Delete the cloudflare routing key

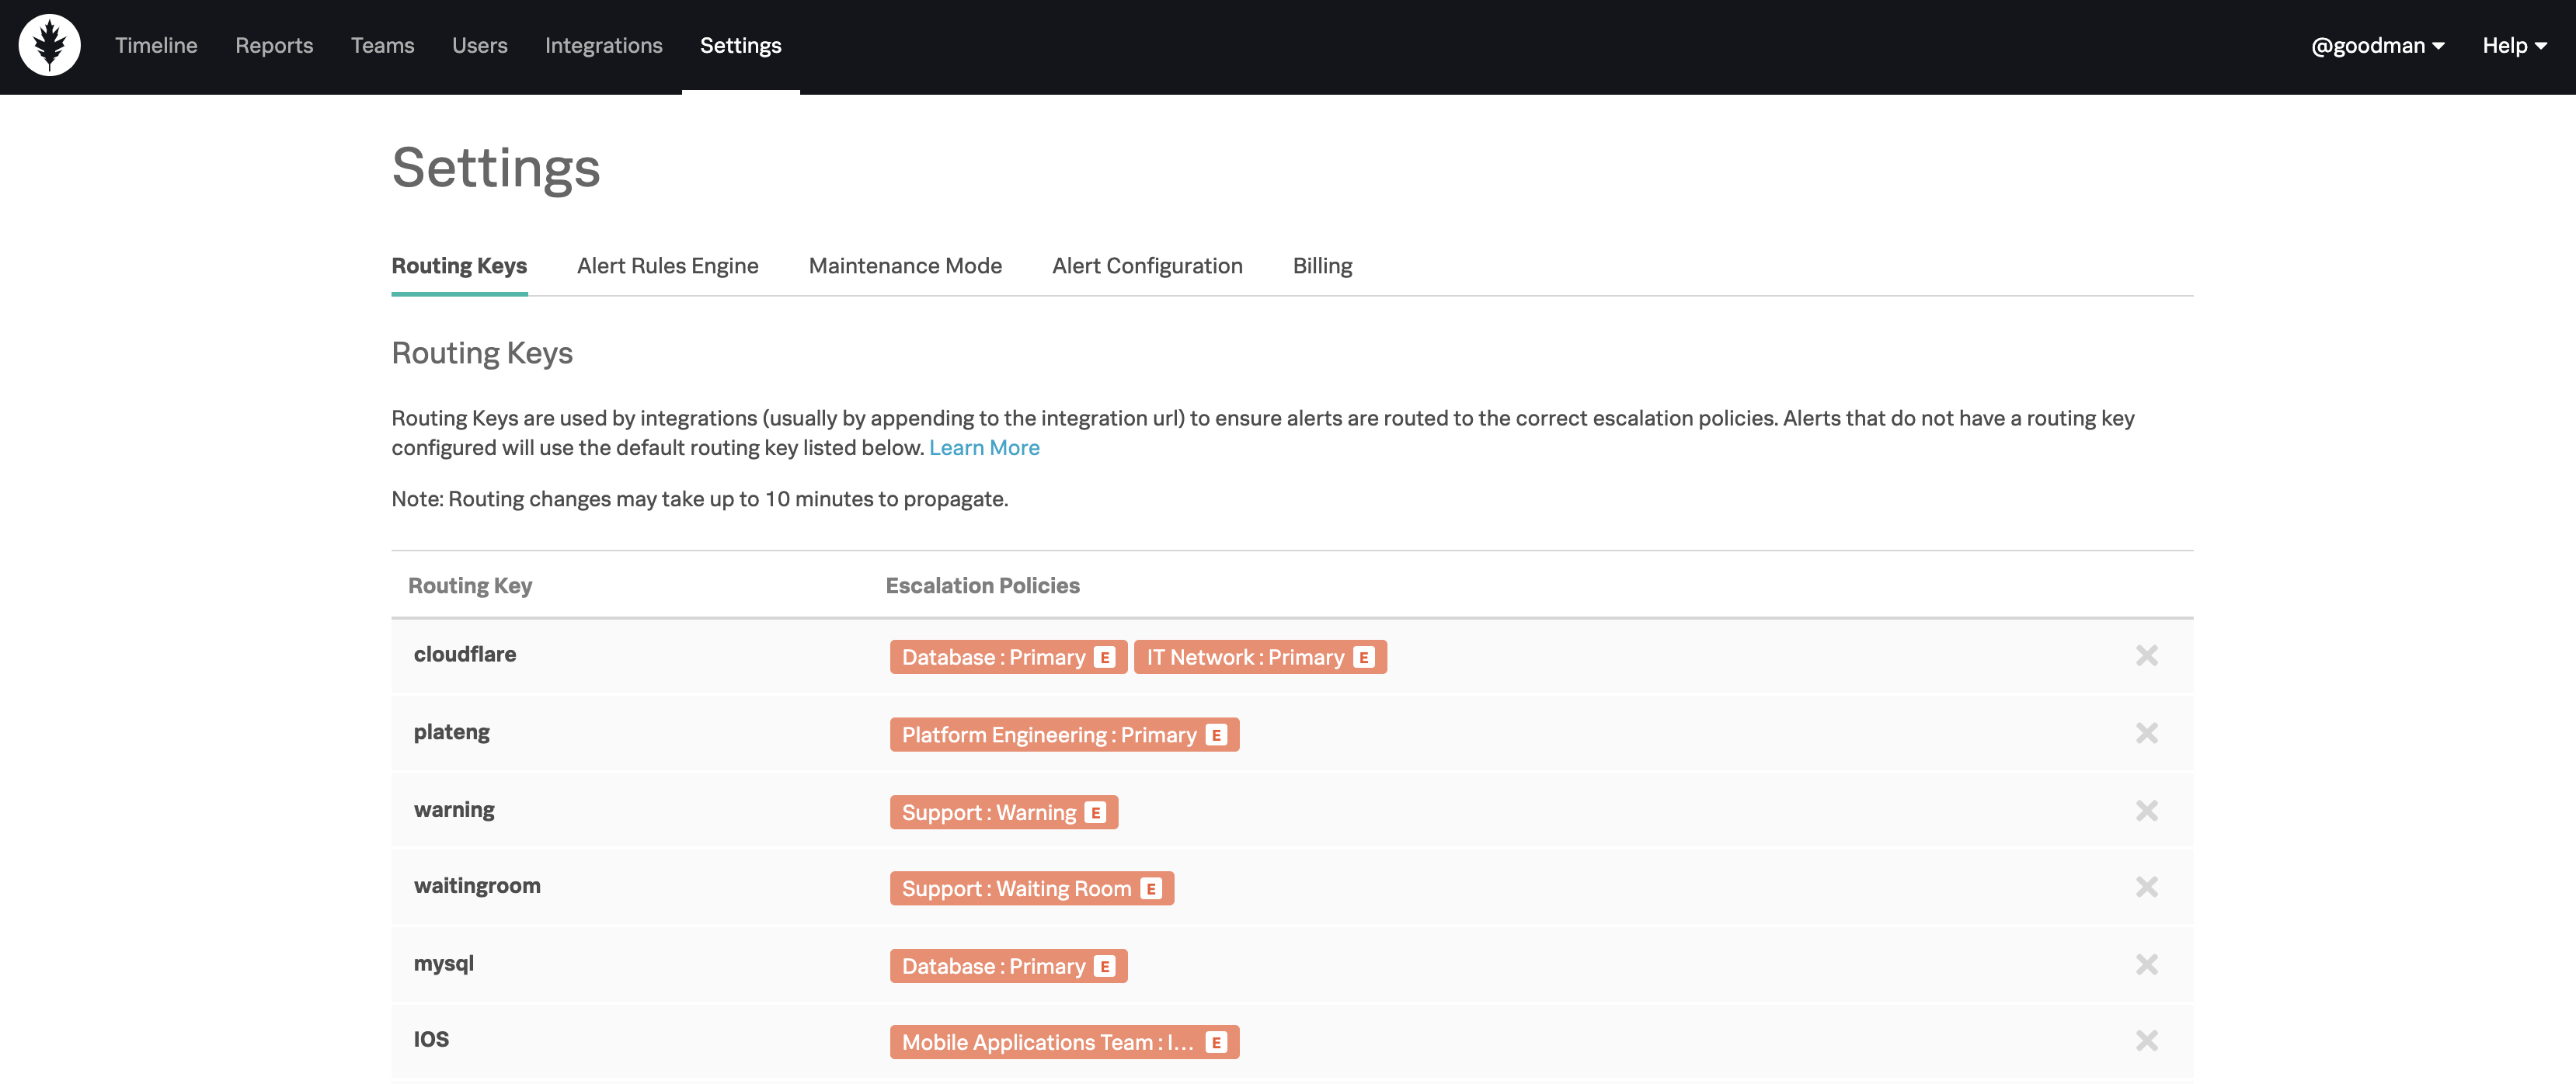[2146, 655]
